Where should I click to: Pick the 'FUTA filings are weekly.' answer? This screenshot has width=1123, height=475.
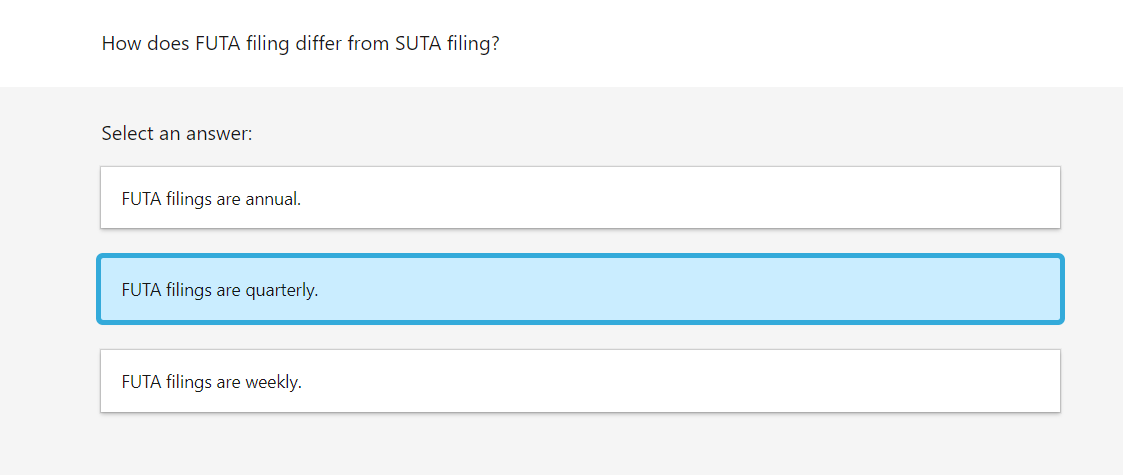[580, 381]
